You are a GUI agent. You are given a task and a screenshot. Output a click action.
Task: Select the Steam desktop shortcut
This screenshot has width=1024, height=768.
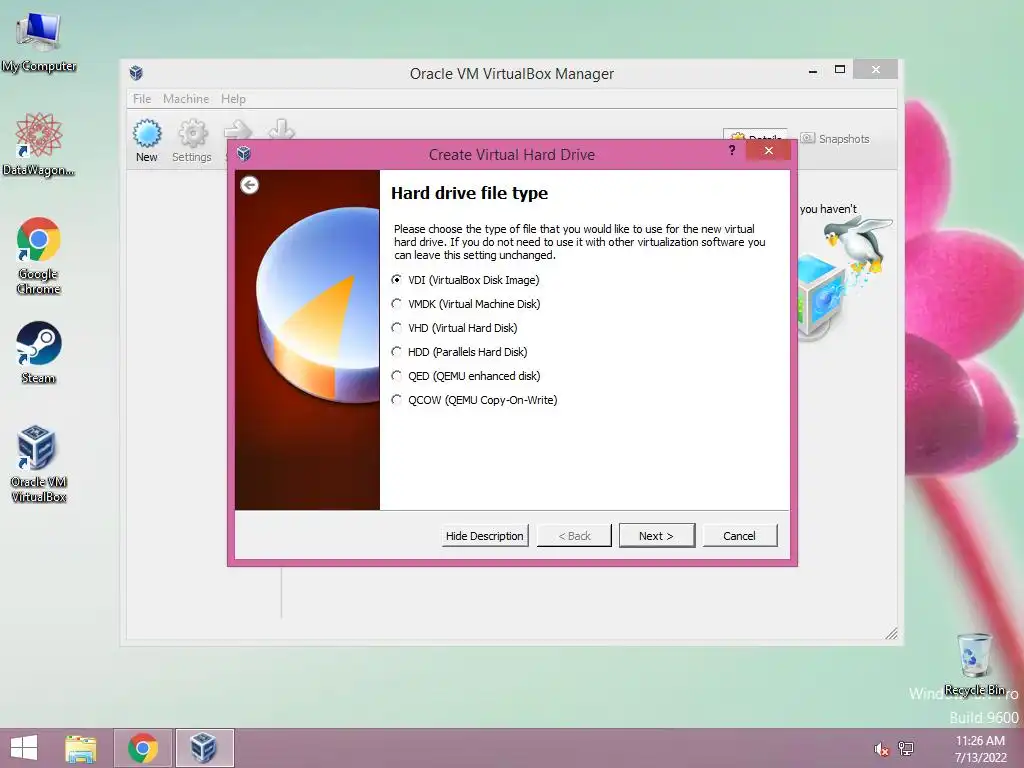(x=39, y=353)
